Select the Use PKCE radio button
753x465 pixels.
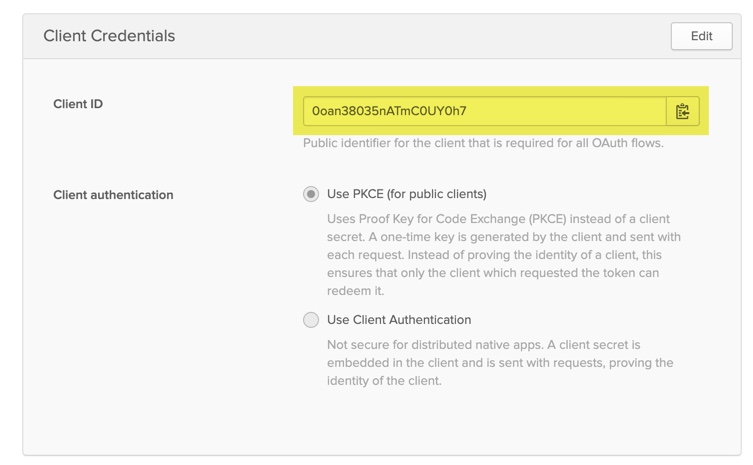(x=311, y=194)
